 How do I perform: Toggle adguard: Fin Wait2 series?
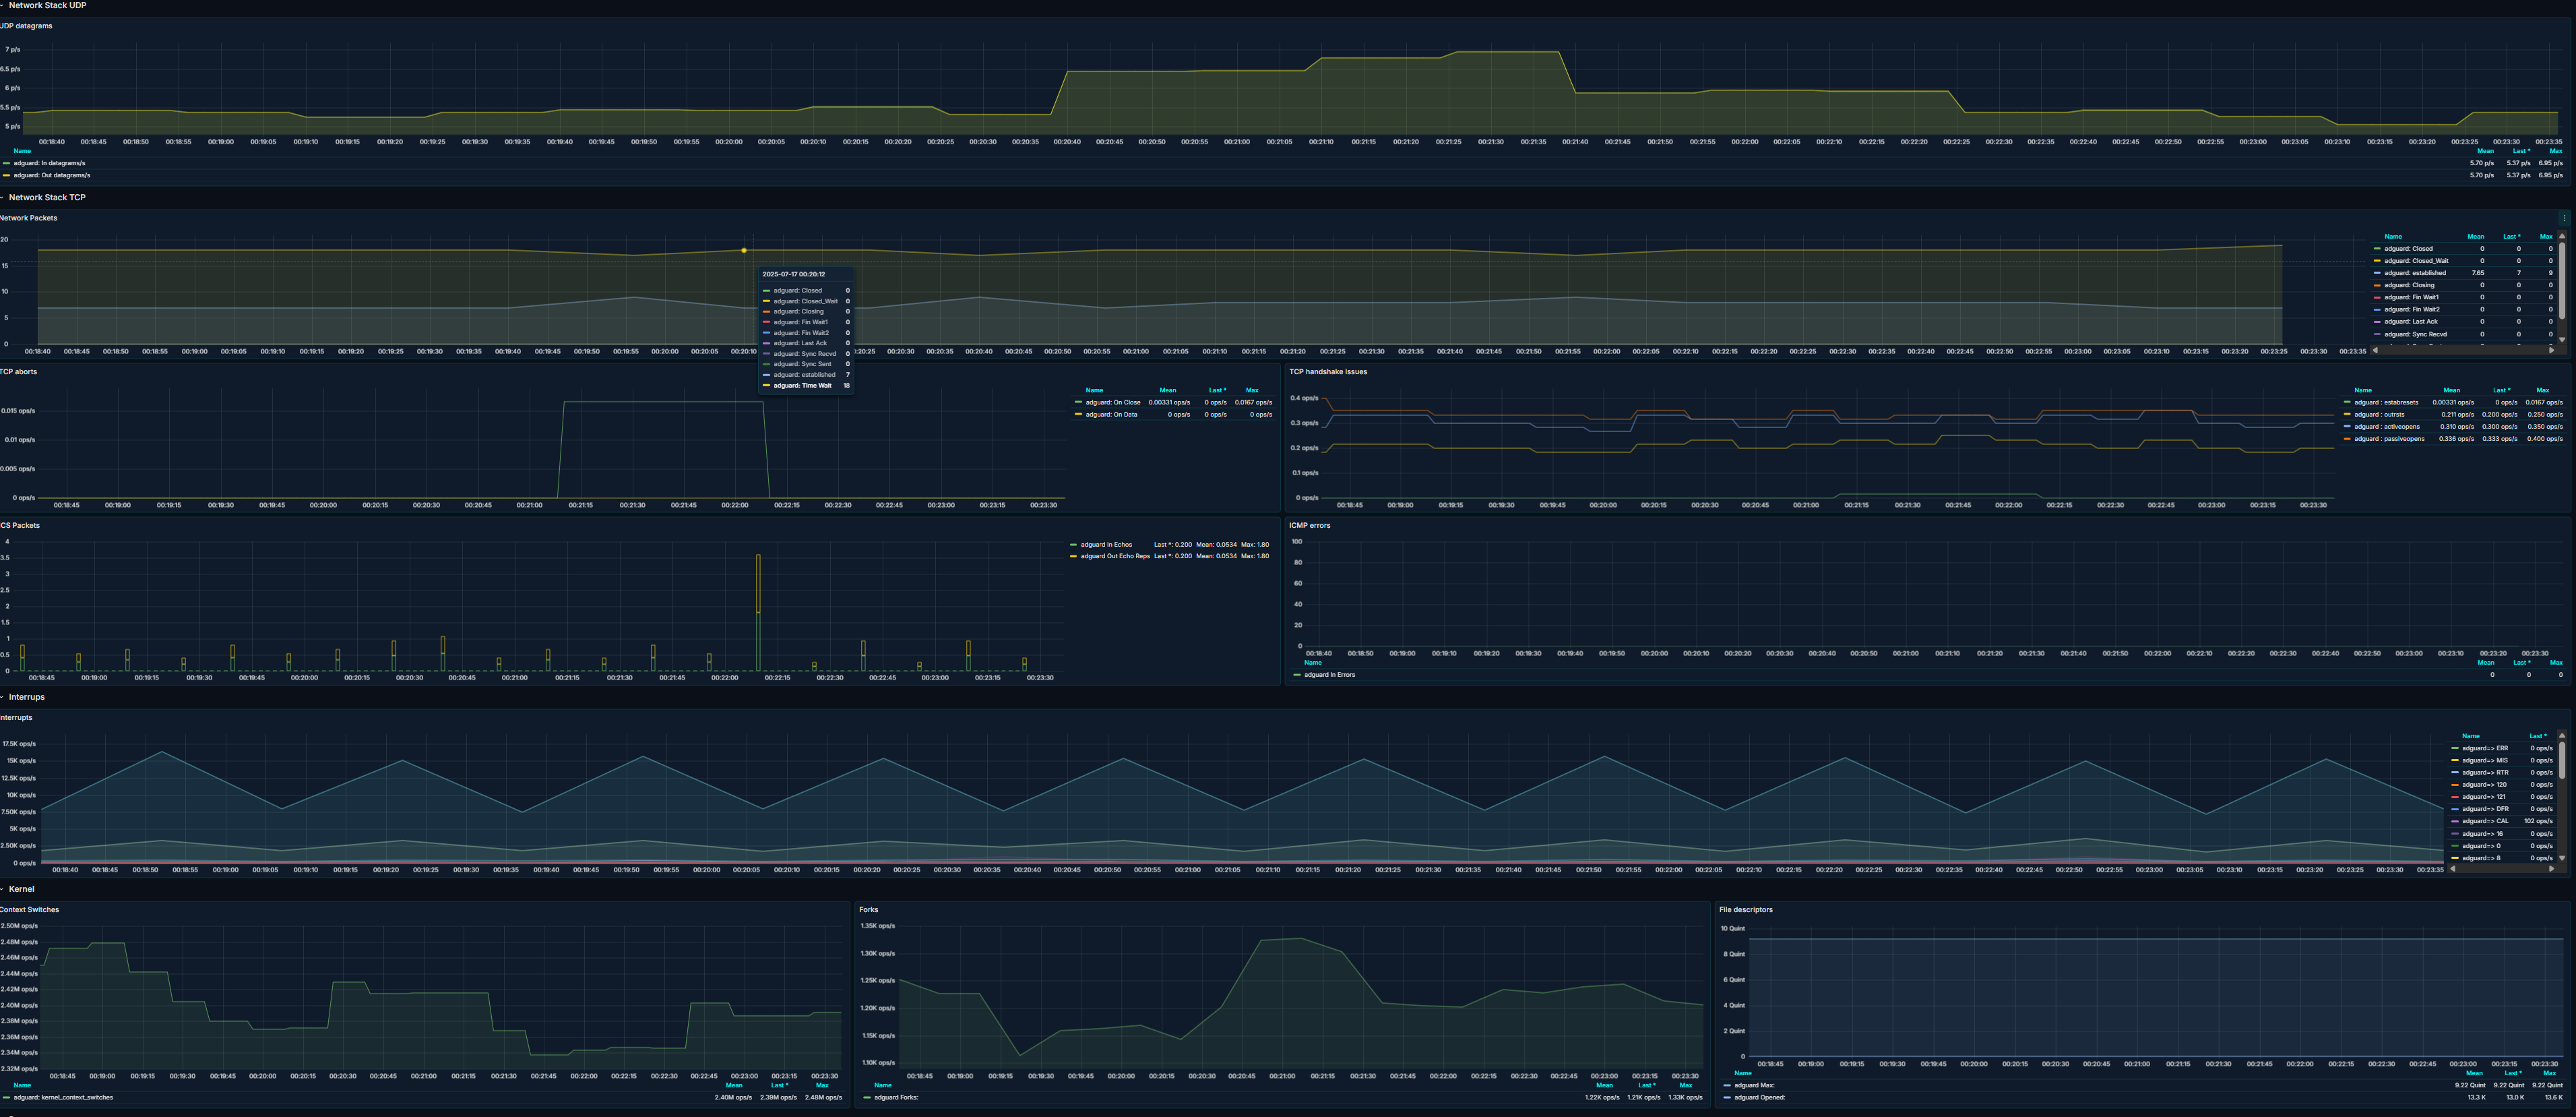pos(2411,309)
